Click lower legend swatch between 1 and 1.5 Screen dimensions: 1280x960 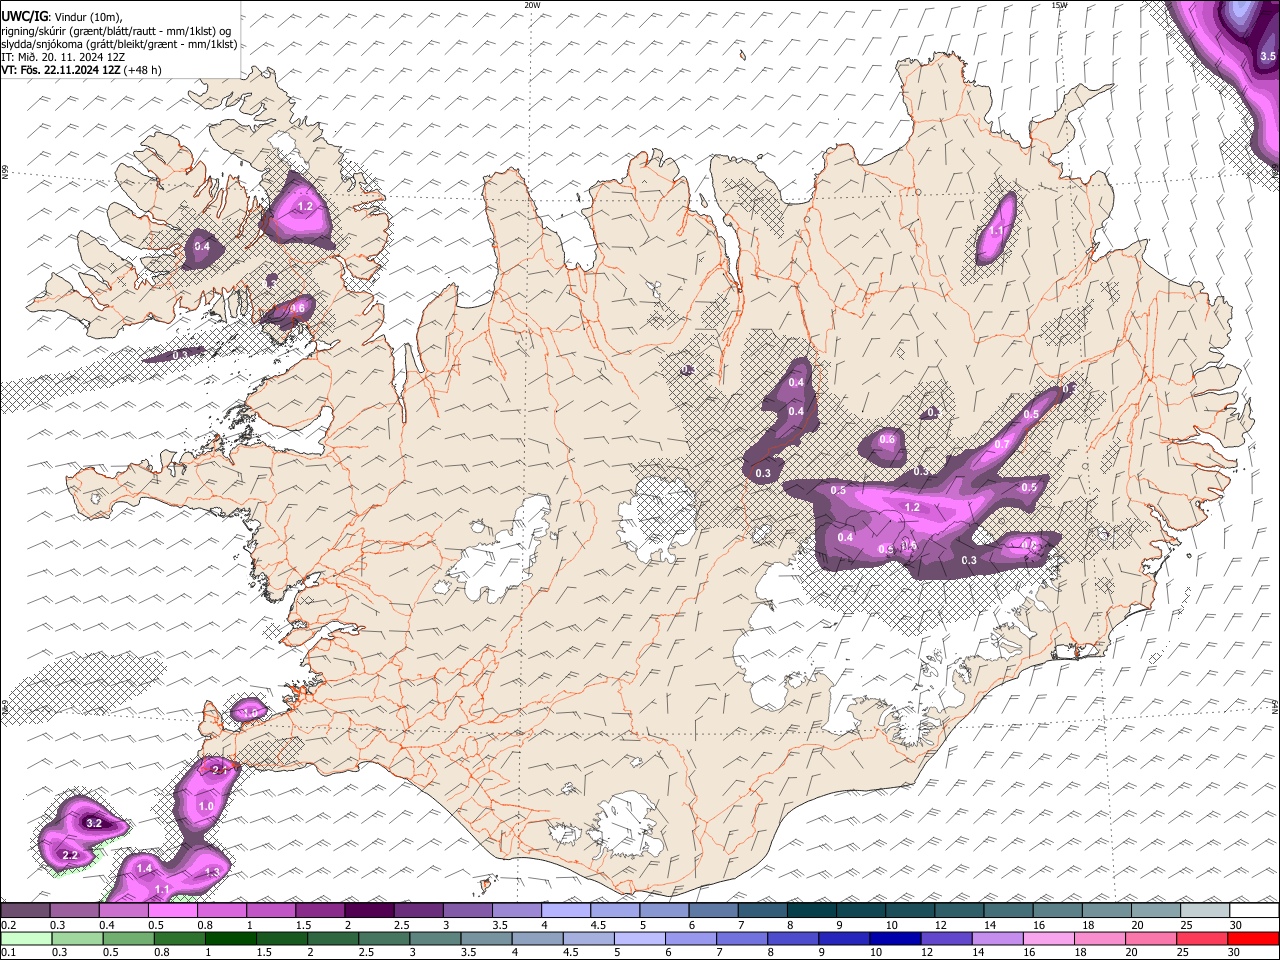pos(231,938)
